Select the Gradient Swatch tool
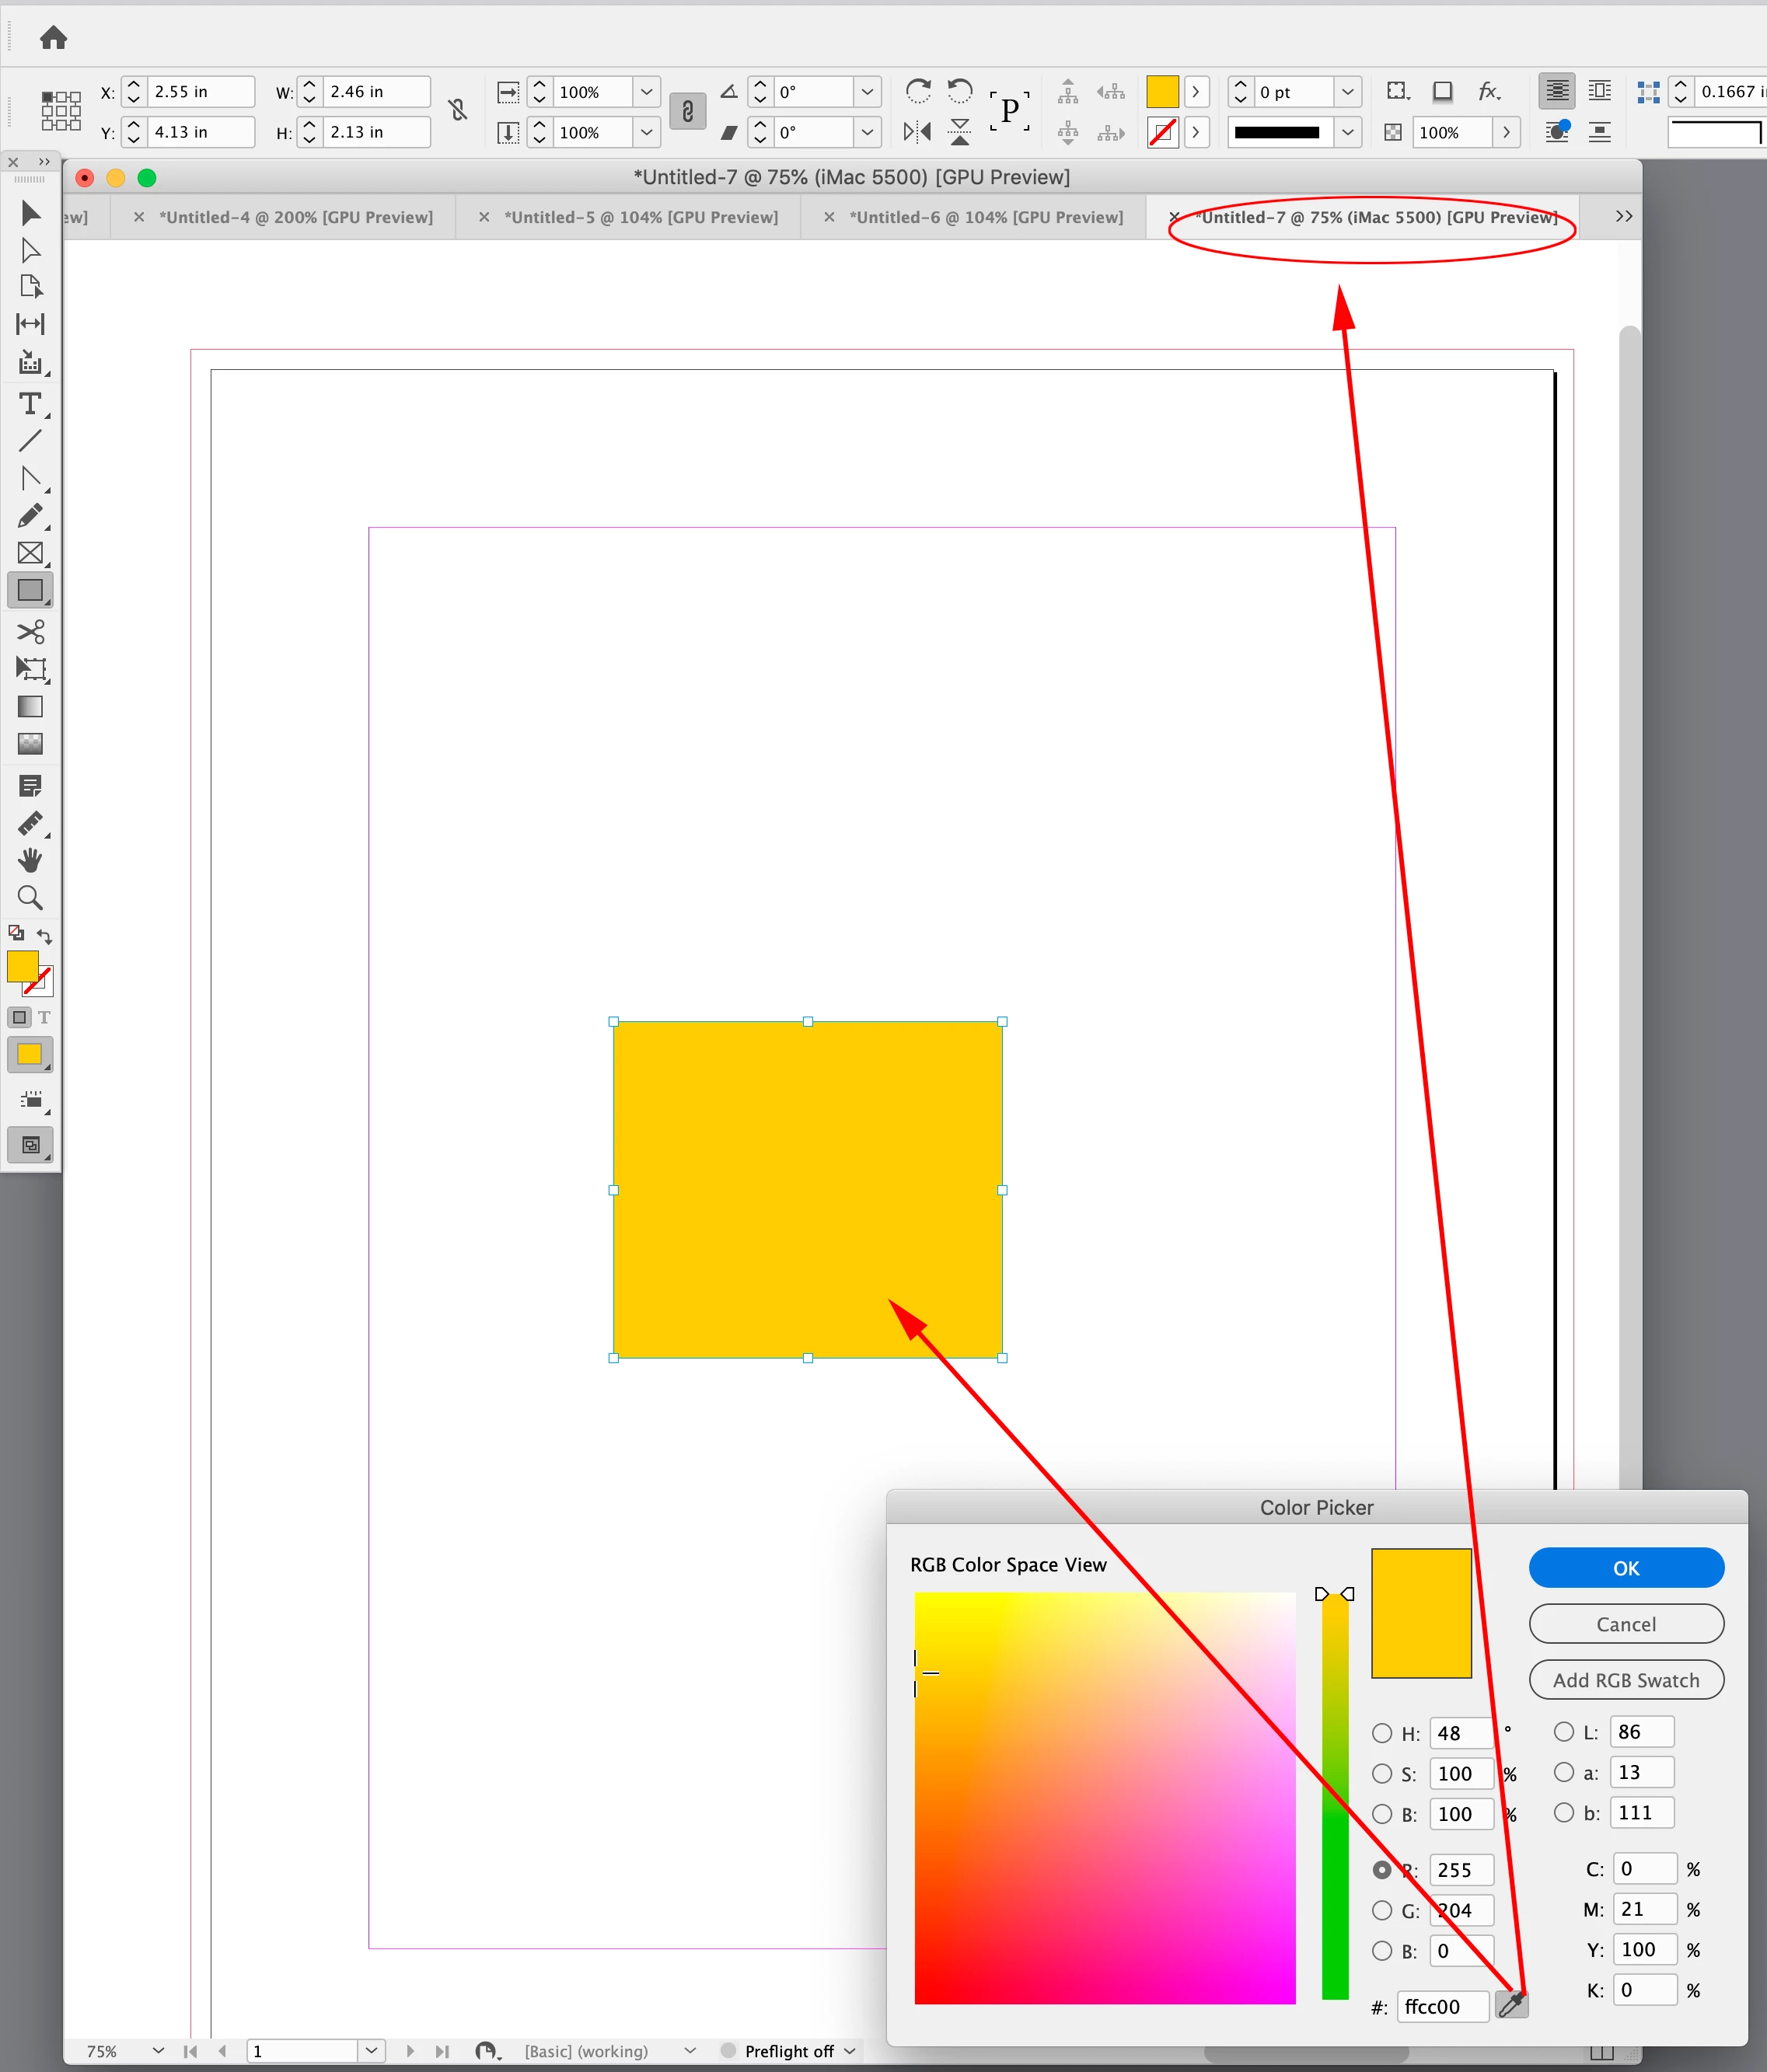 point(30,707)
